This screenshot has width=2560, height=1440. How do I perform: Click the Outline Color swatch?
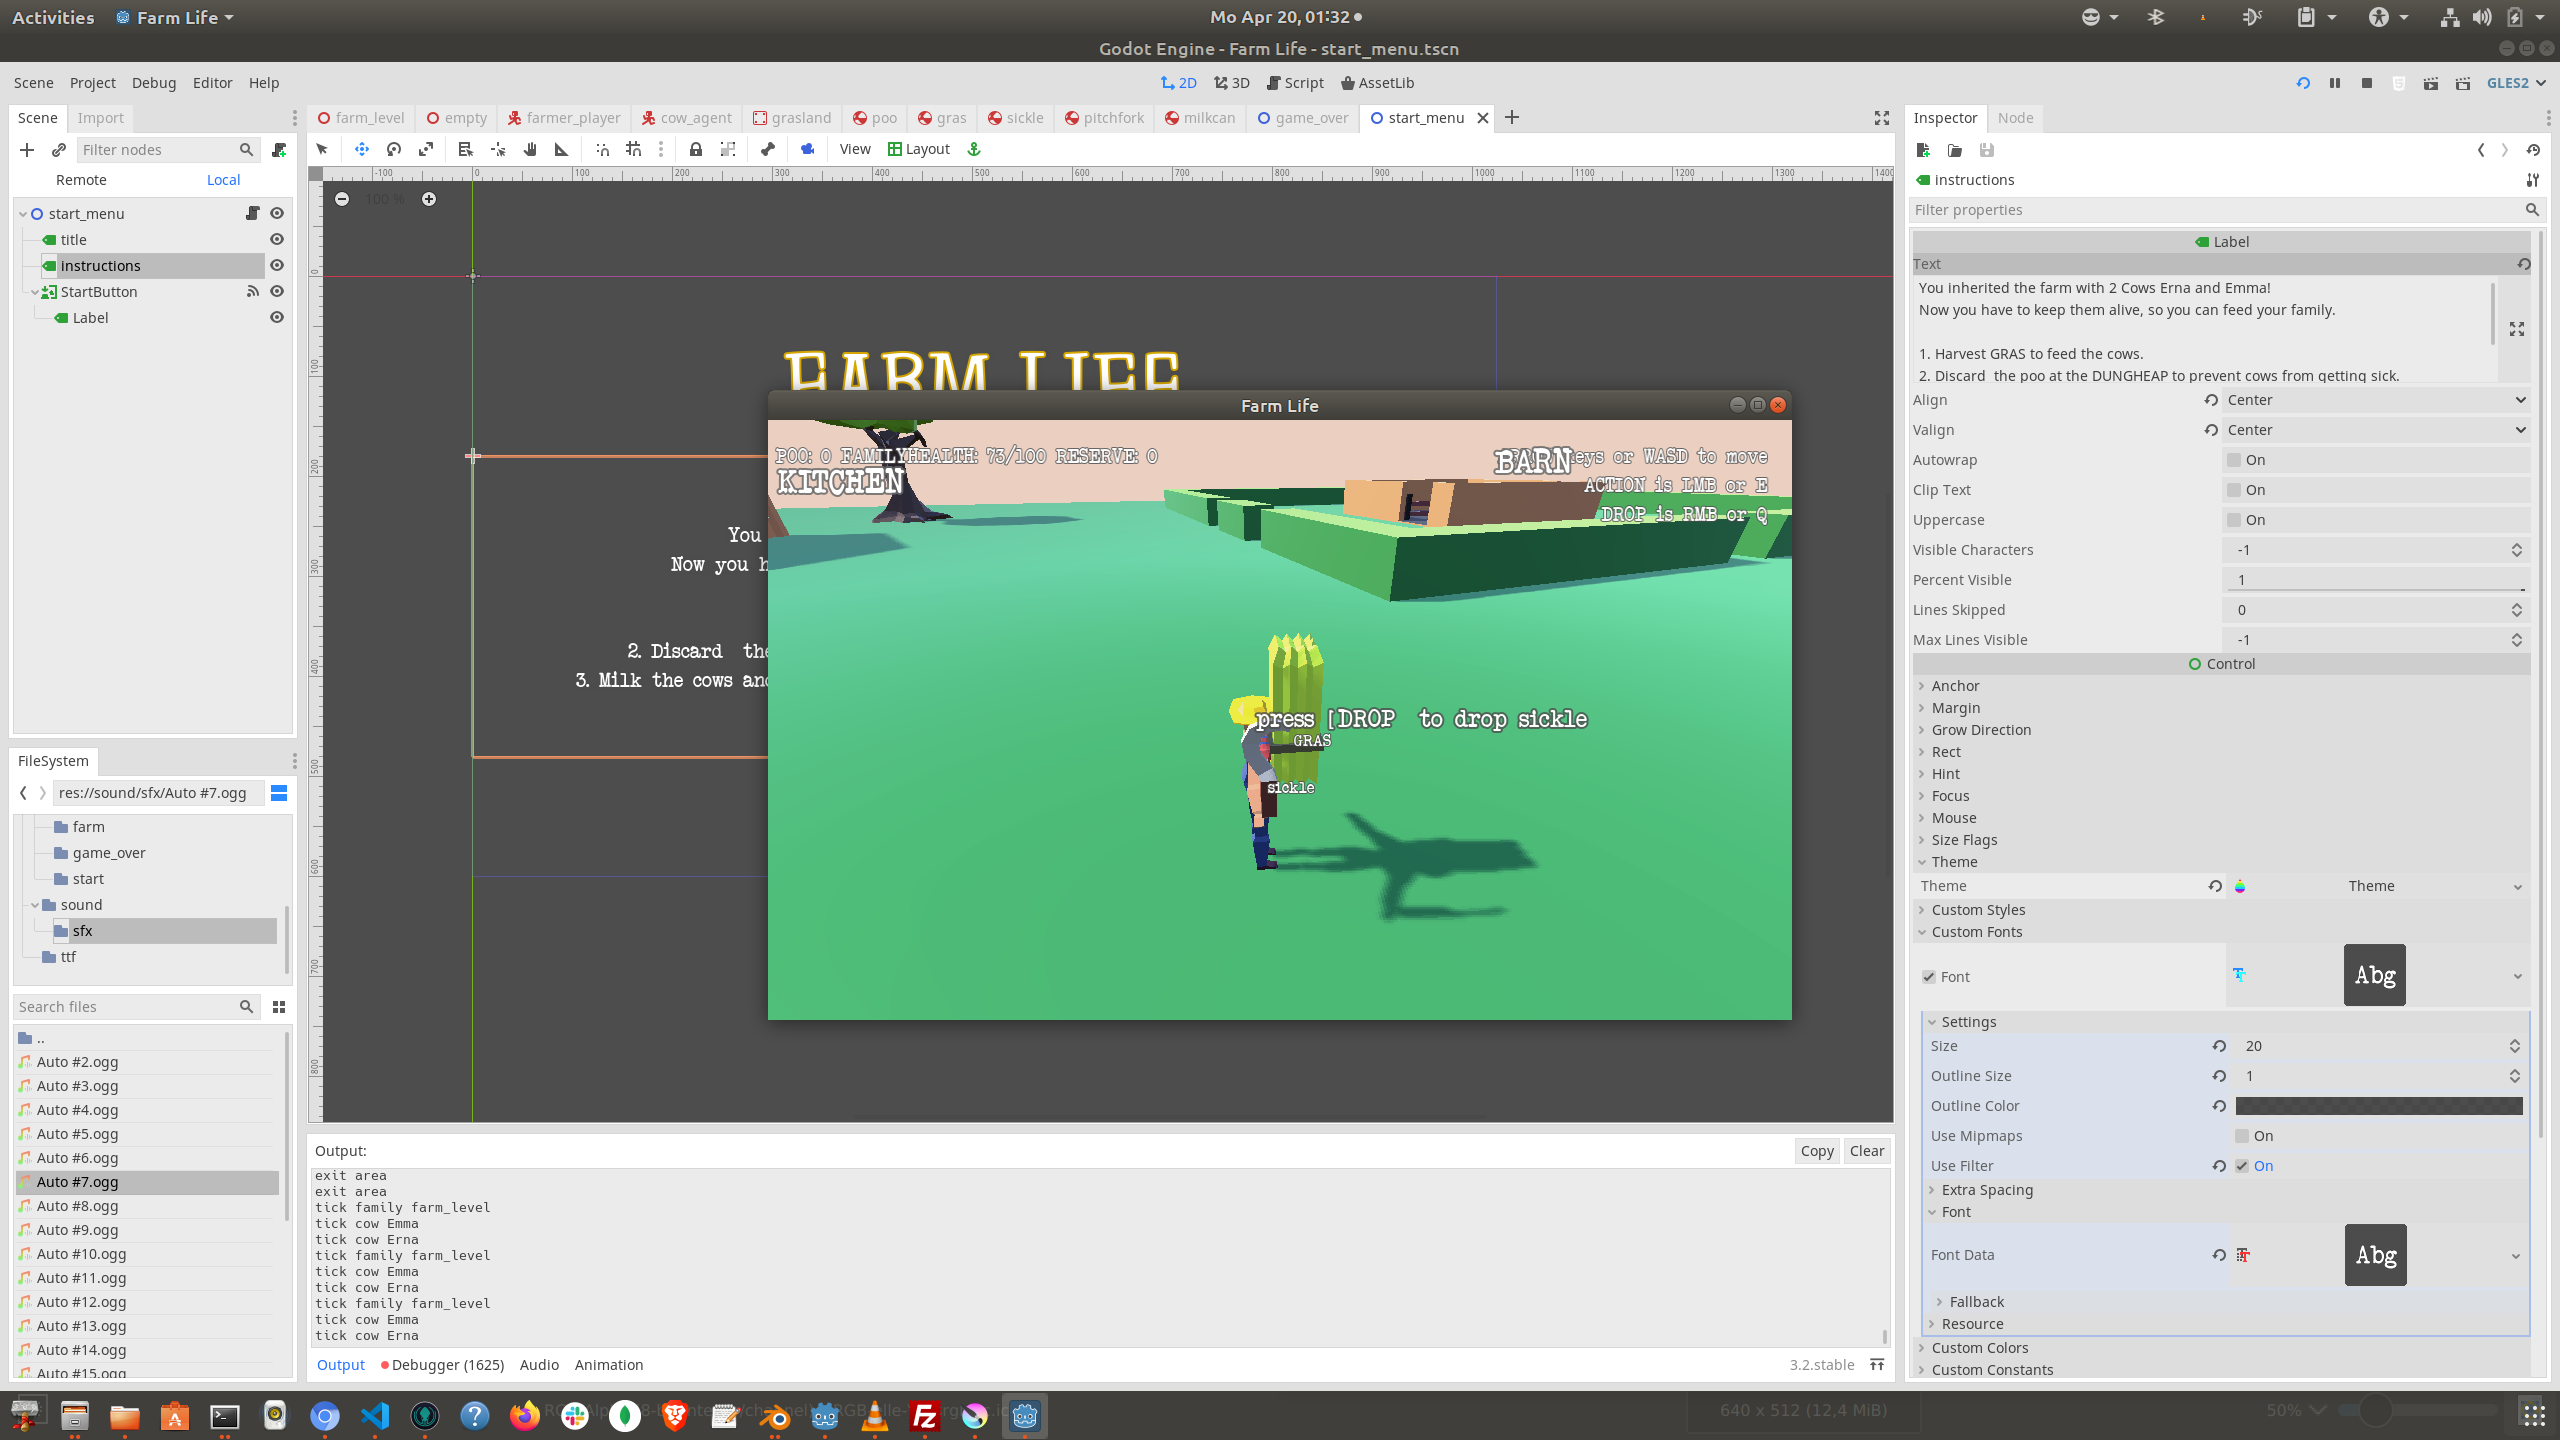(x=2378, y=1106)
